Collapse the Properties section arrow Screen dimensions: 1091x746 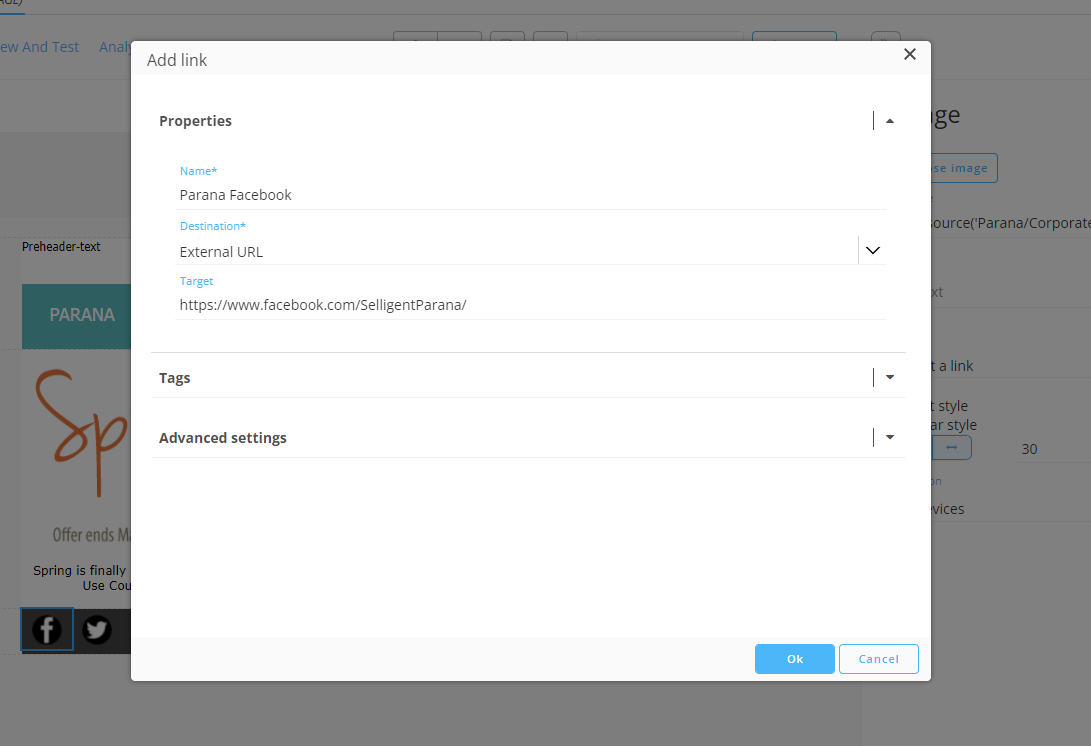(x=889, y=121)
